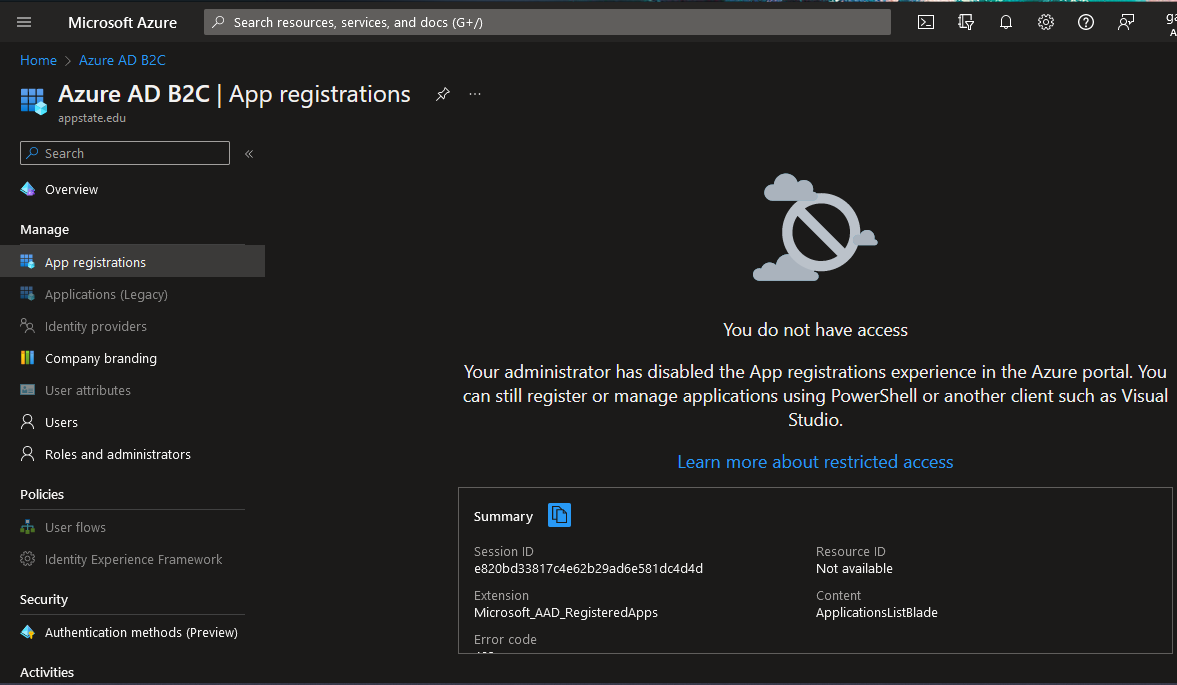1177x685 pixels.
Task: Click the Azure AD B2C header icon
Action: (34, 101)
